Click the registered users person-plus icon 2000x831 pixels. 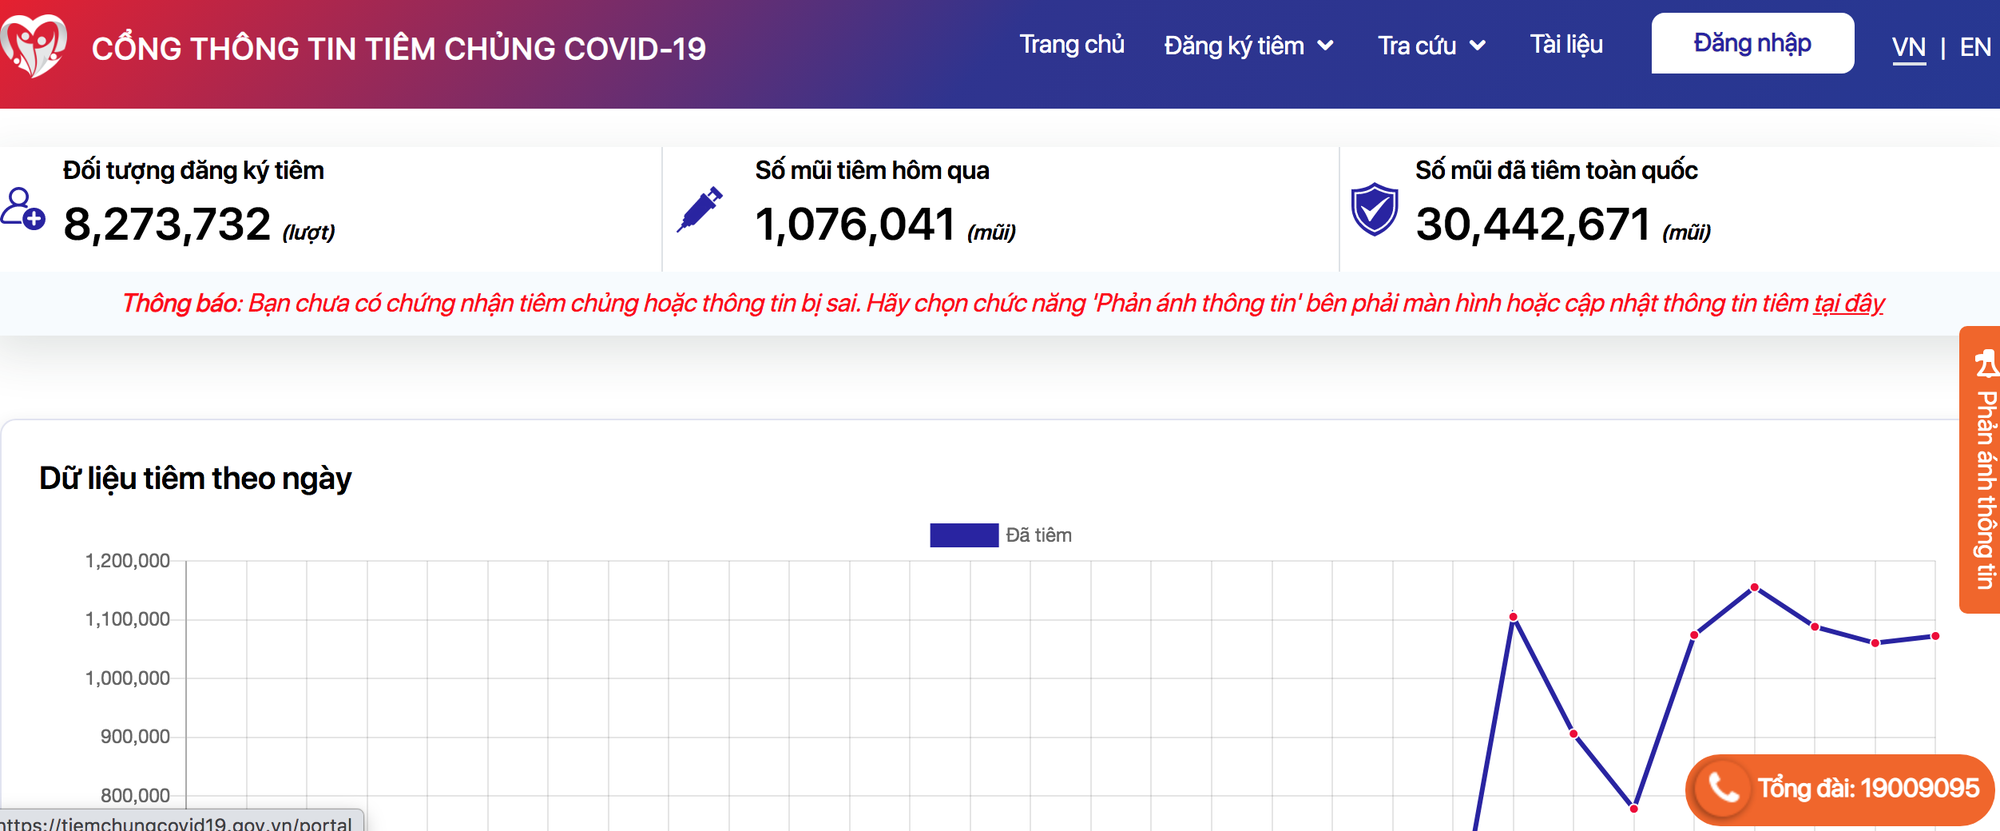coord(22,210)
